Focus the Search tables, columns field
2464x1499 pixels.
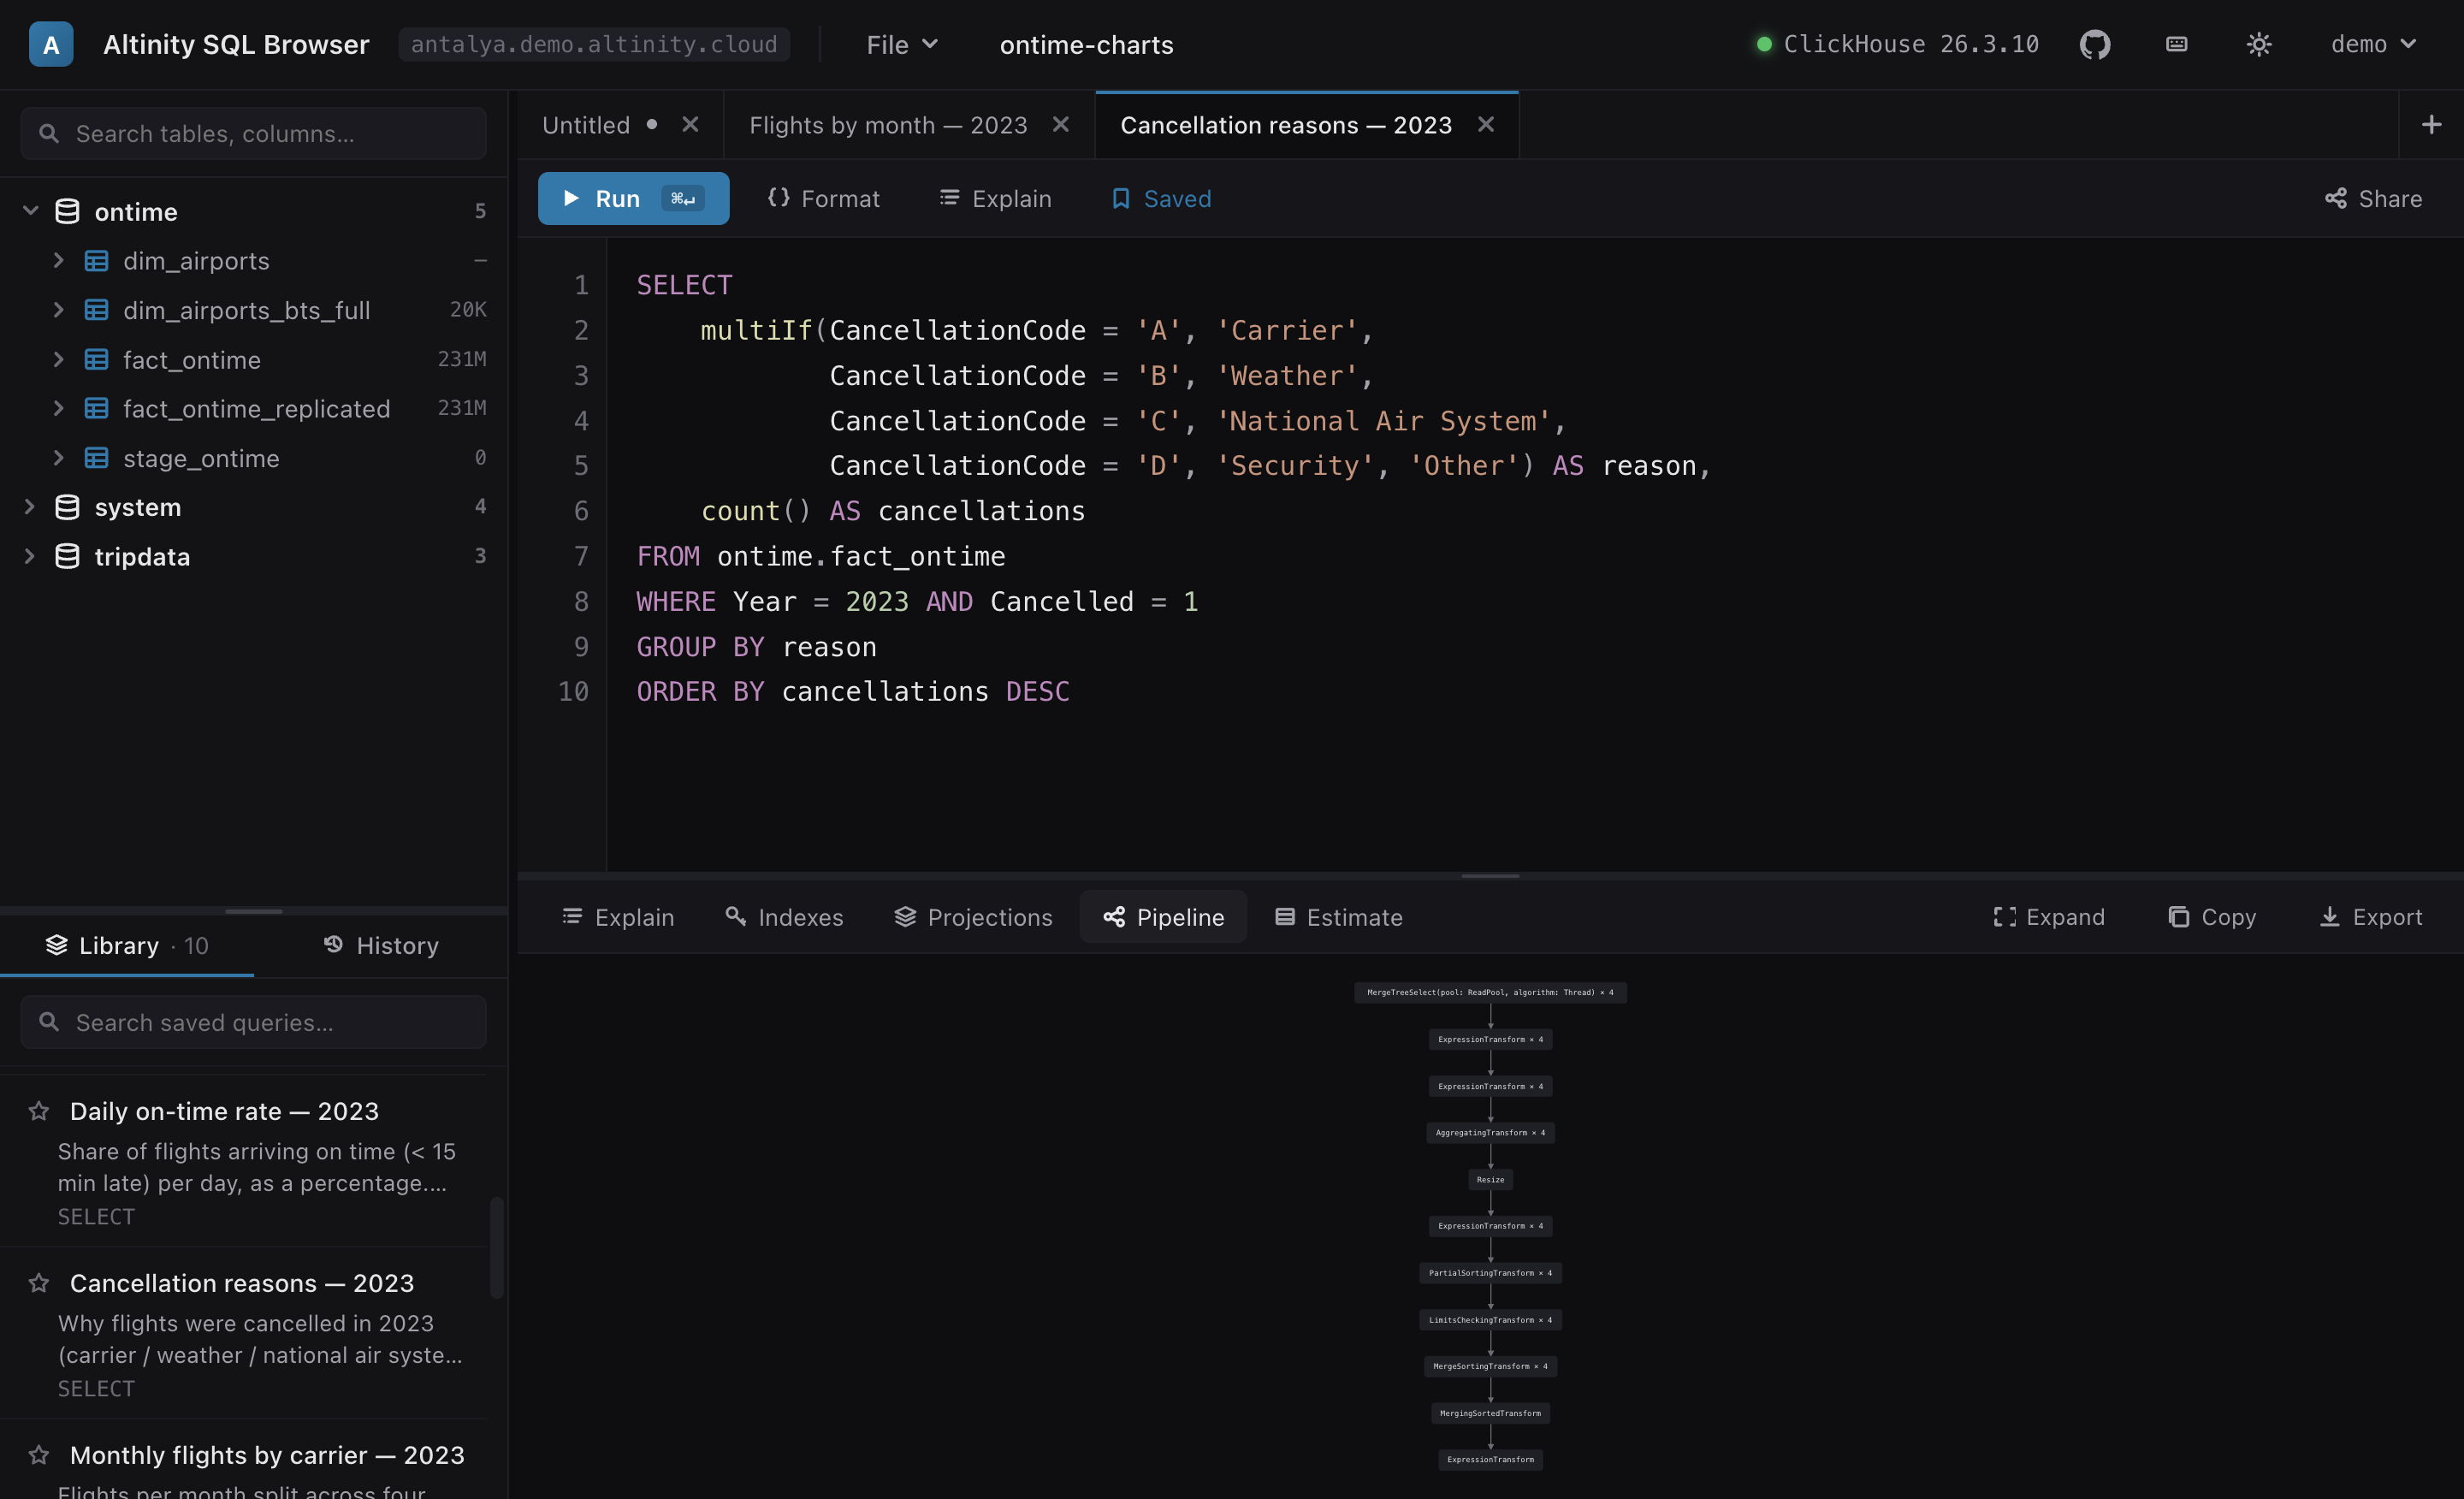[x=254, y=133]
